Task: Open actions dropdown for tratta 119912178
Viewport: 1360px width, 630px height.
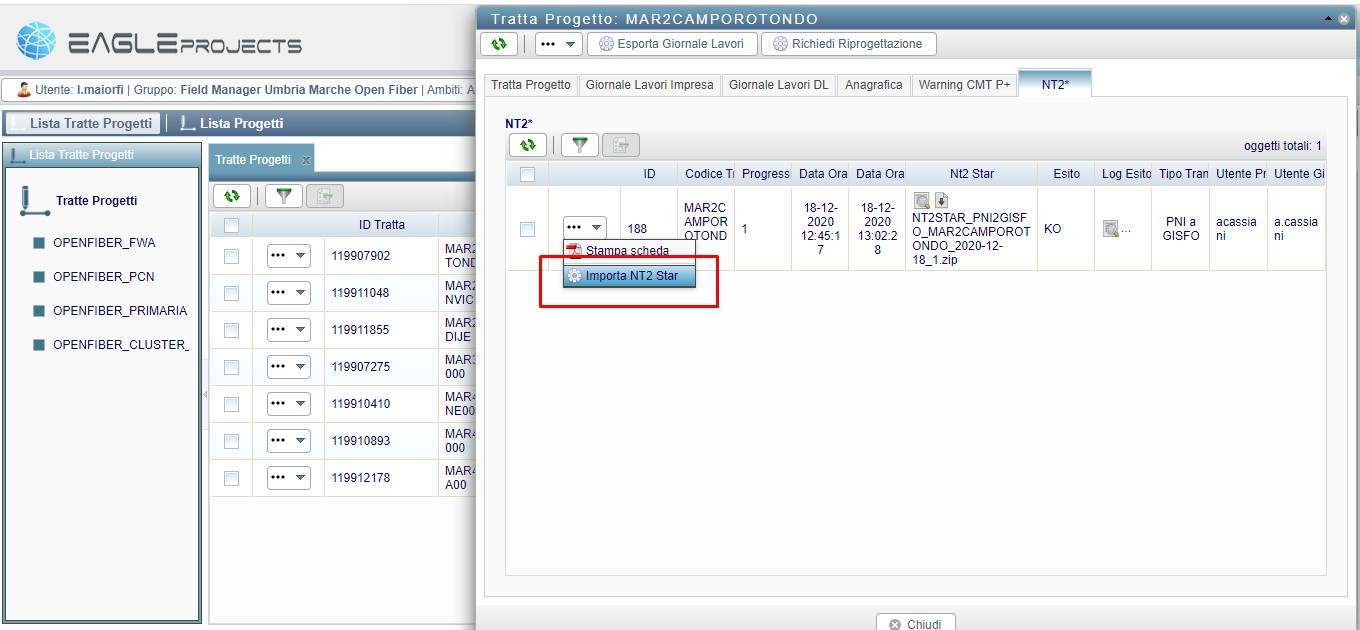Action: 289,478
